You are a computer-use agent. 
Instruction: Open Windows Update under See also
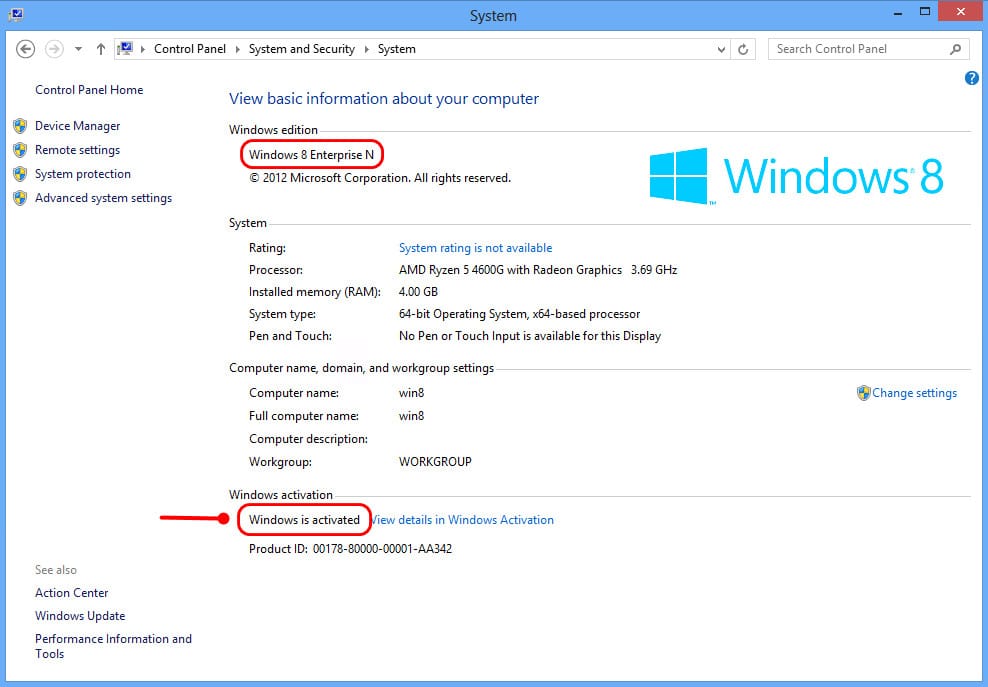click(80, 615)
